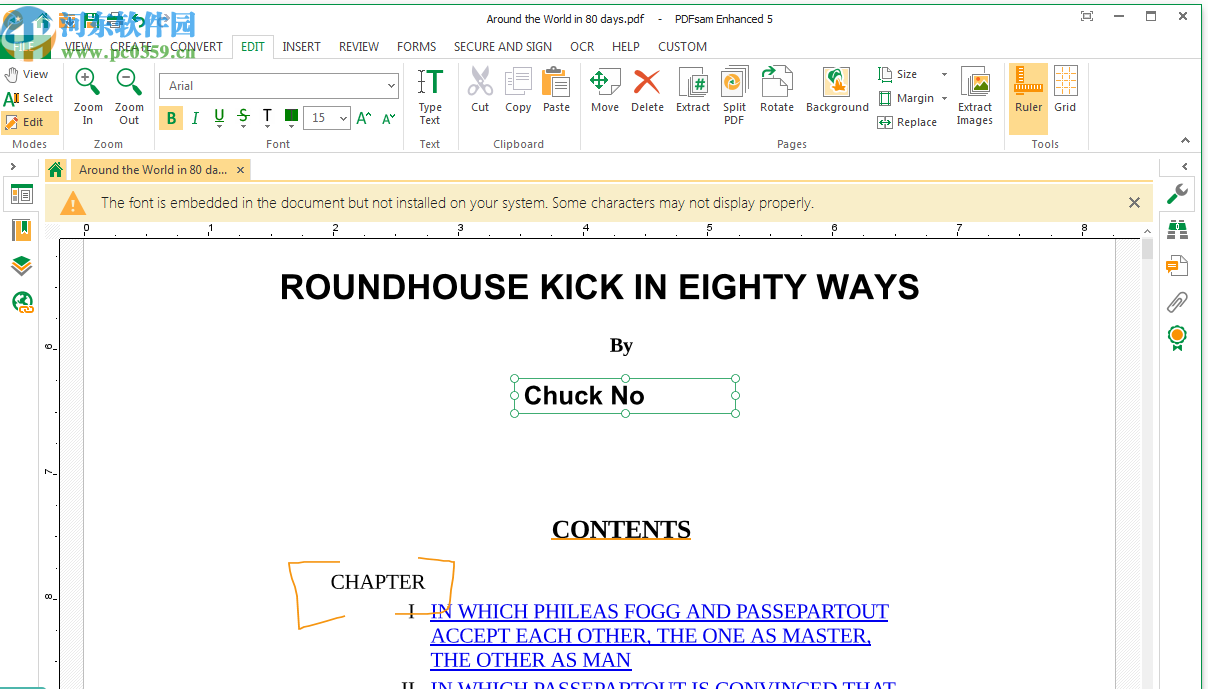Open the paperclip attachments panel
The image size is (1208, 689).
coord(1178,301)
